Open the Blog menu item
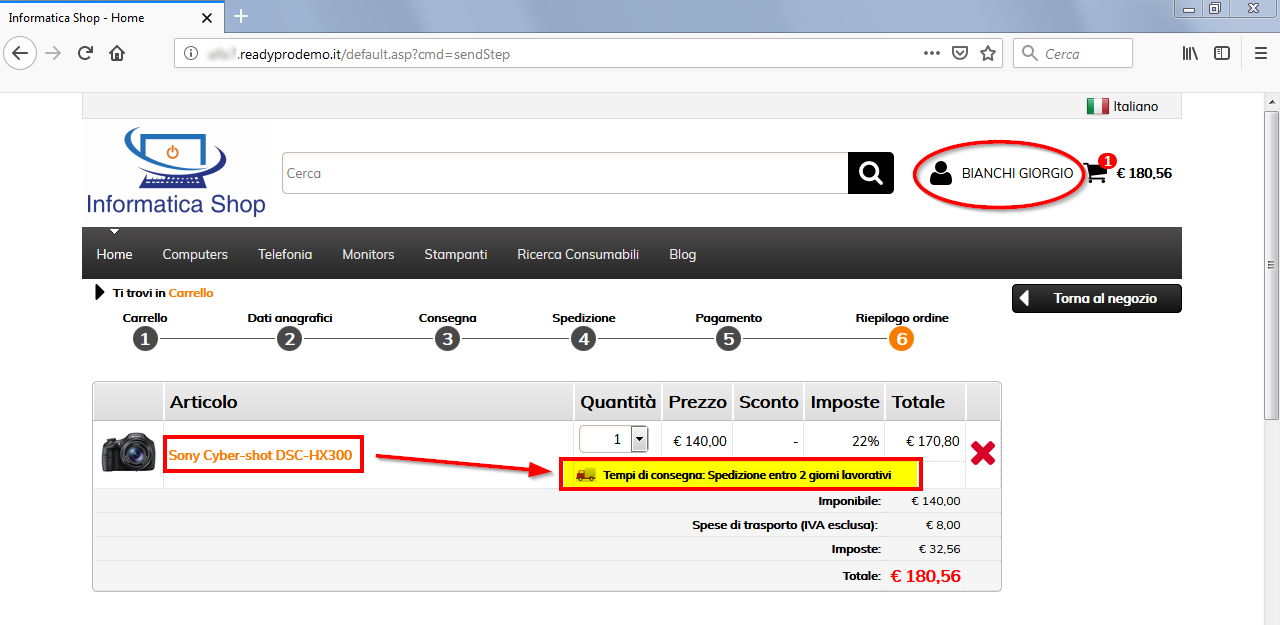Image resolution: width=1280 pixels, height=625 pixels. point(683,254)
